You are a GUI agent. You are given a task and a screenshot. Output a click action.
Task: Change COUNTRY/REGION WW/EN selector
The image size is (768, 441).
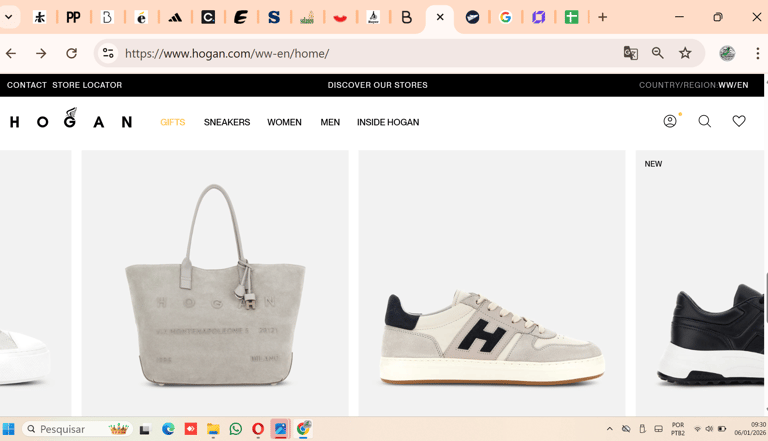(x=694, y=85)
